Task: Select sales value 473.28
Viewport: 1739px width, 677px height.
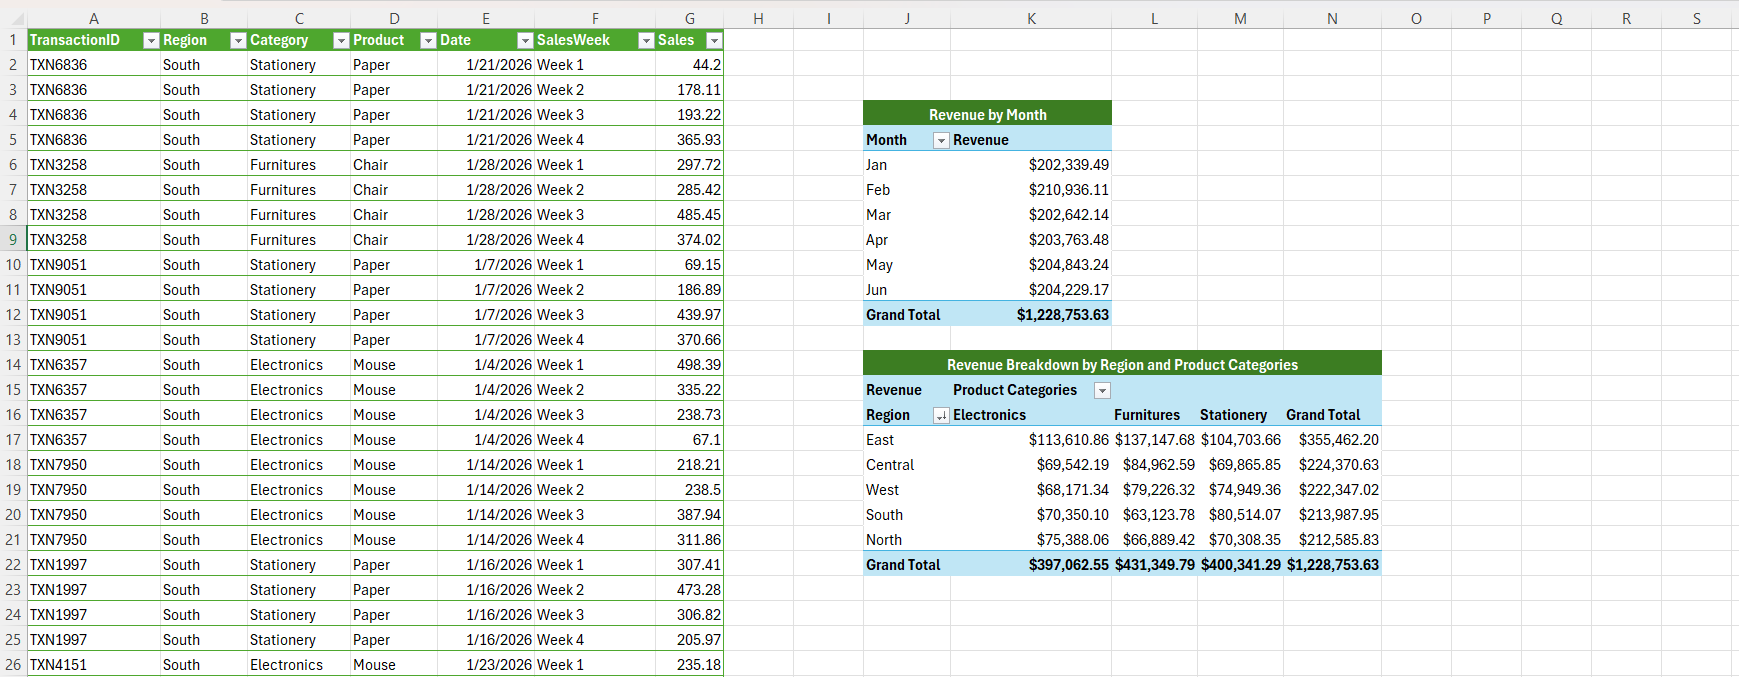Action: pos(690,589)
